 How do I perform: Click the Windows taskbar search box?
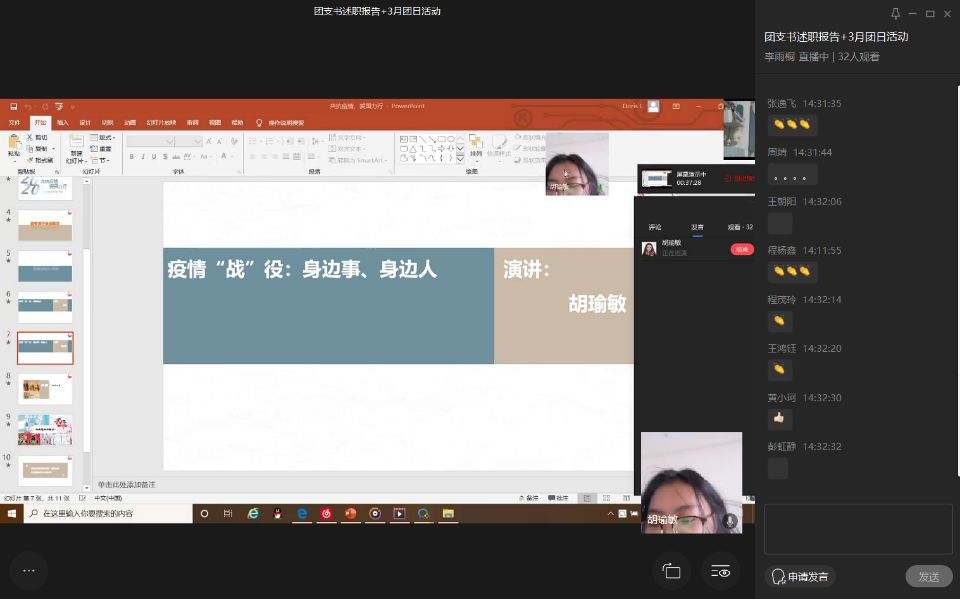108,513
